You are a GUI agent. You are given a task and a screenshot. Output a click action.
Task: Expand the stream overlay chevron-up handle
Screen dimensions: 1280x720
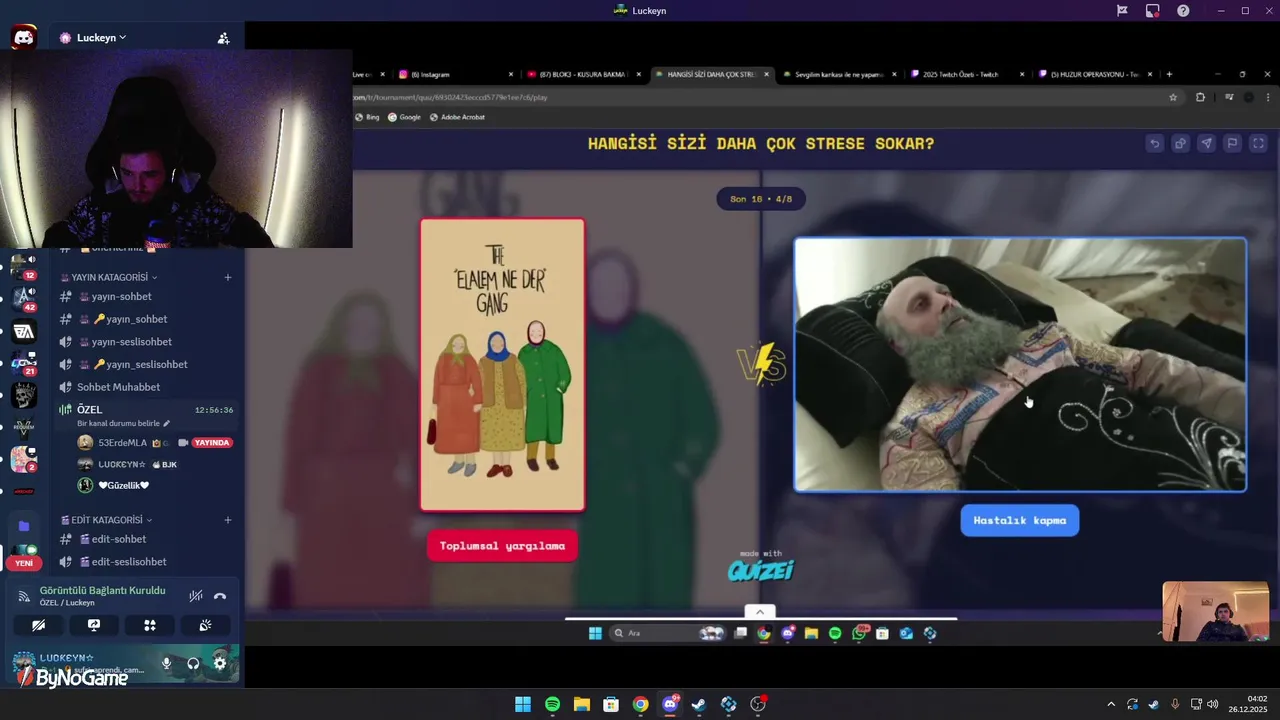point(759,612)
